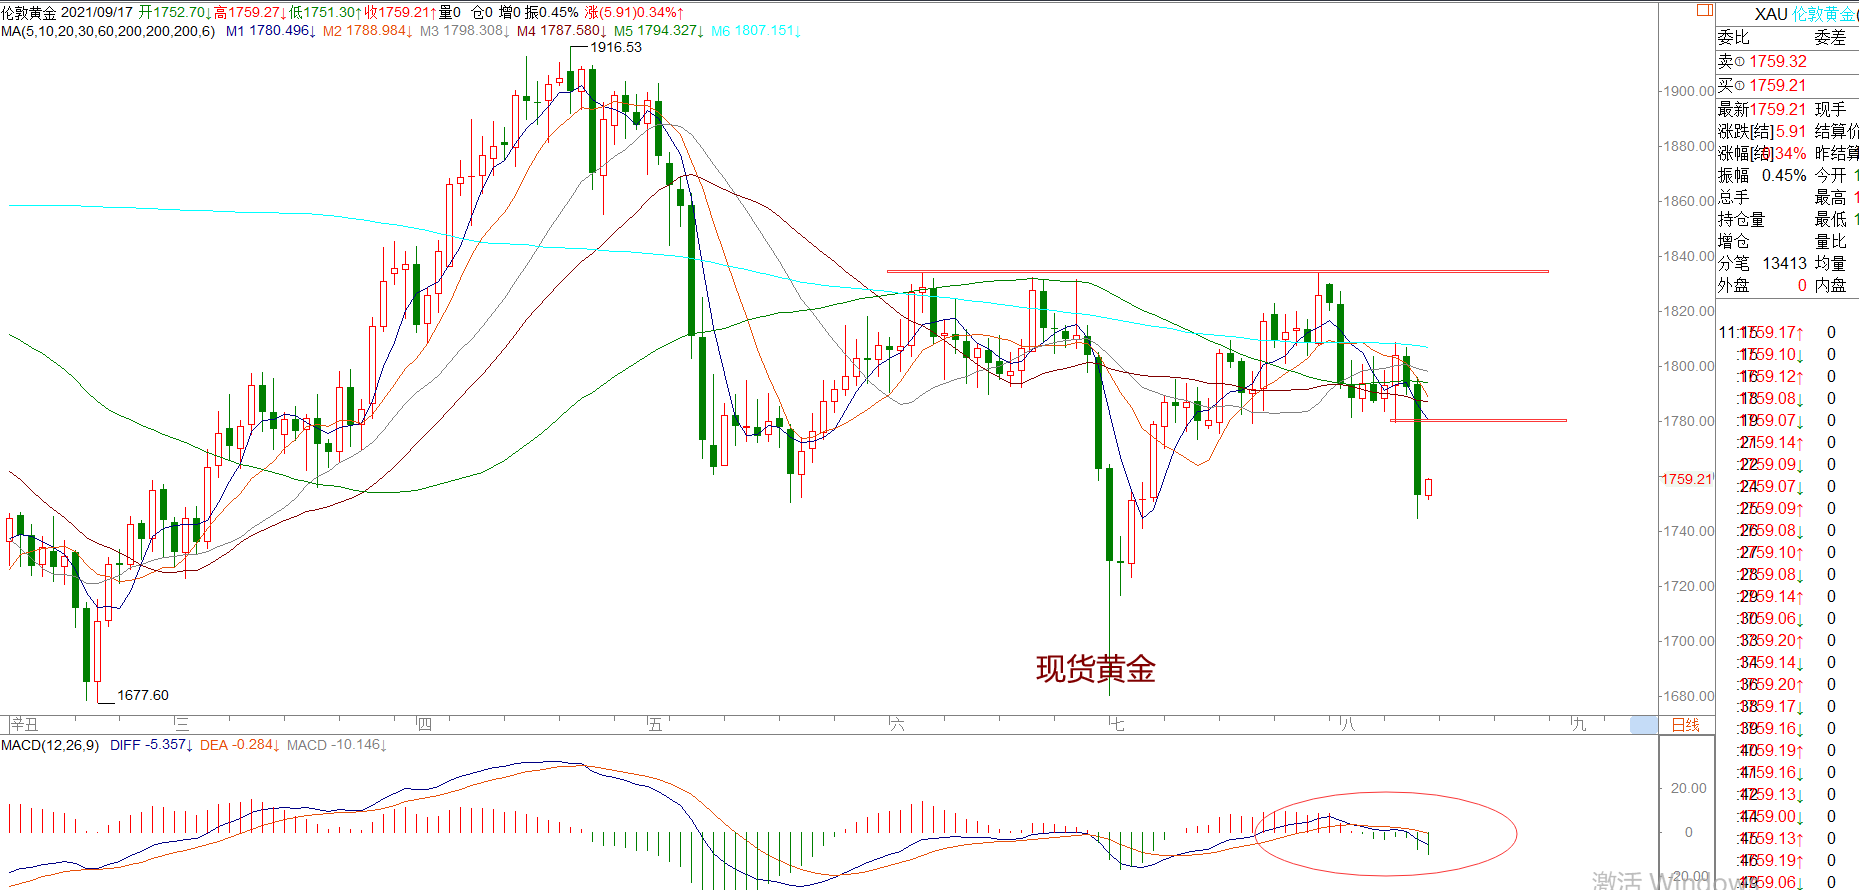Select the M5 1794.327 moving average value
This screenshot has height=890, width=1859.
coord(658,31)
